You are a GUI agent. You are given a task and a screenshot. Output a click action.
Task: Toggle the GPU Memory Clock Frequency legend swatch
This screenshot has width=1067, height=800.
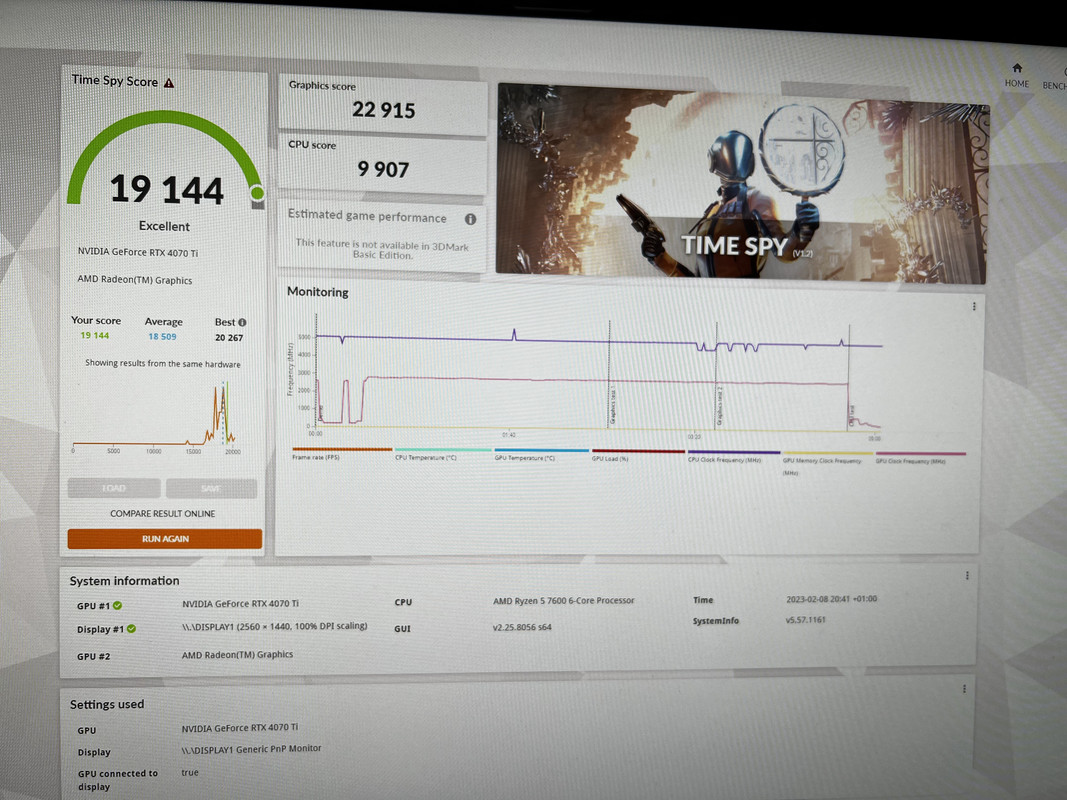pyautogui.click(x=827, y=452)
